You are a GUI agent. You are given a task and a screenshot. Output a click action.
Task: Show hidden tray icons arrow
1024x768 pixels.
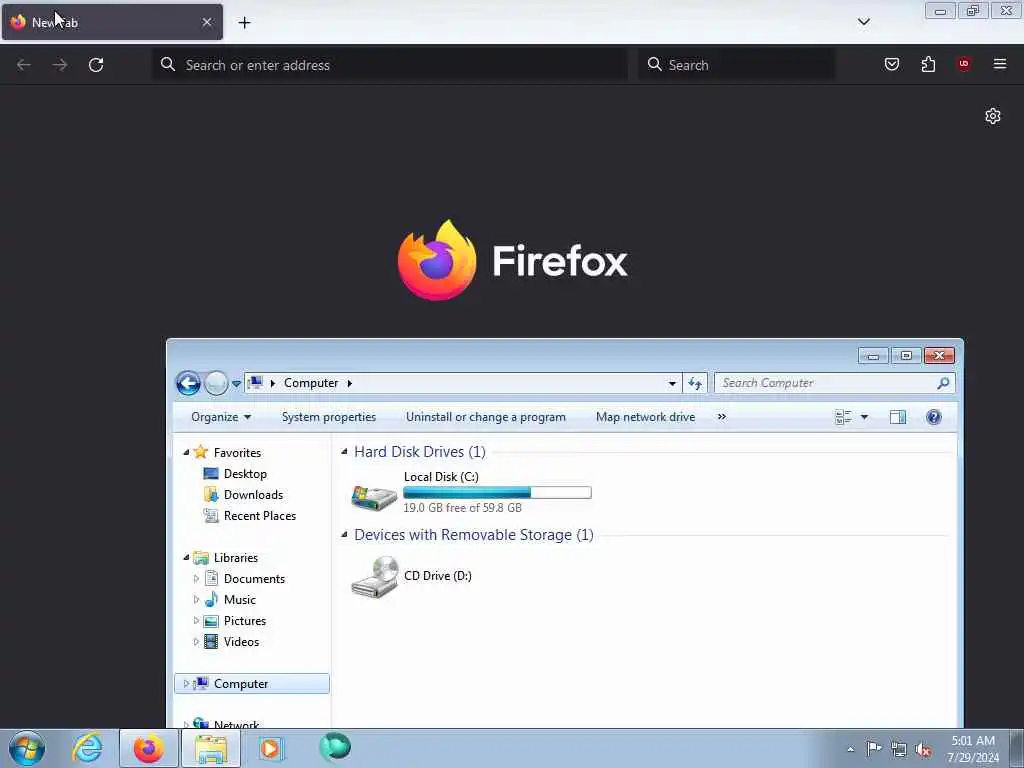tap(850, 749)
